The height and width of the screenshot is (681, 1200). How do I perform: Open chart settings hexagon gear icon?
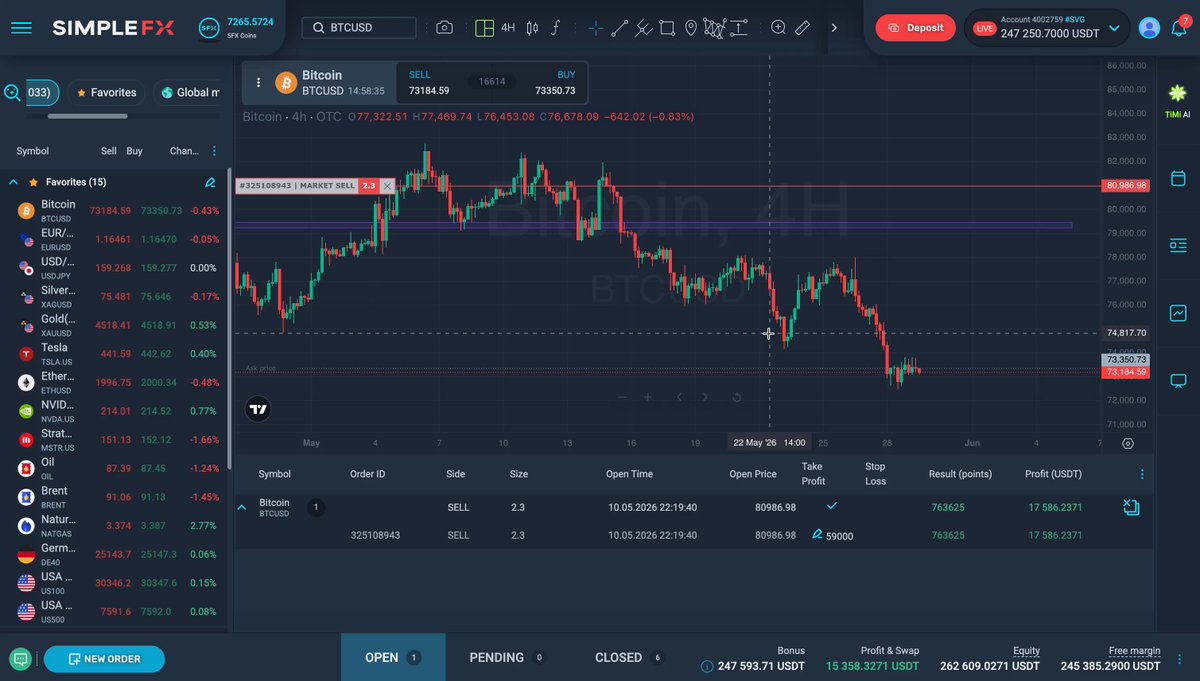coord(1128,443)
